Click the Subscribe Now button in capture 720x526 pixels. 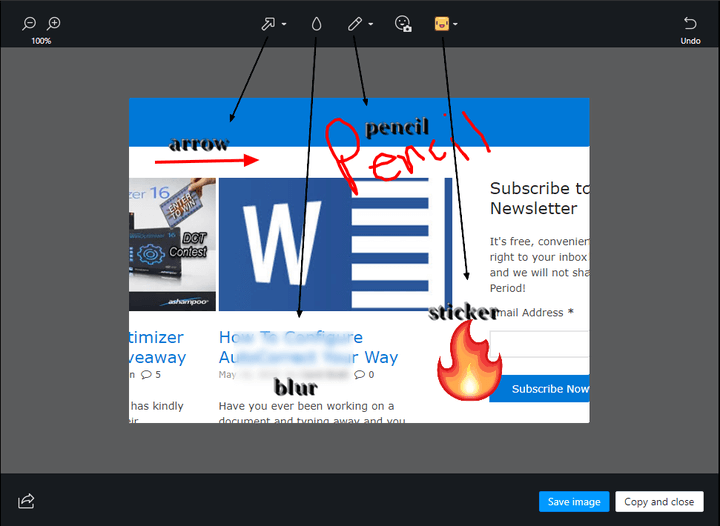(542, 389)
